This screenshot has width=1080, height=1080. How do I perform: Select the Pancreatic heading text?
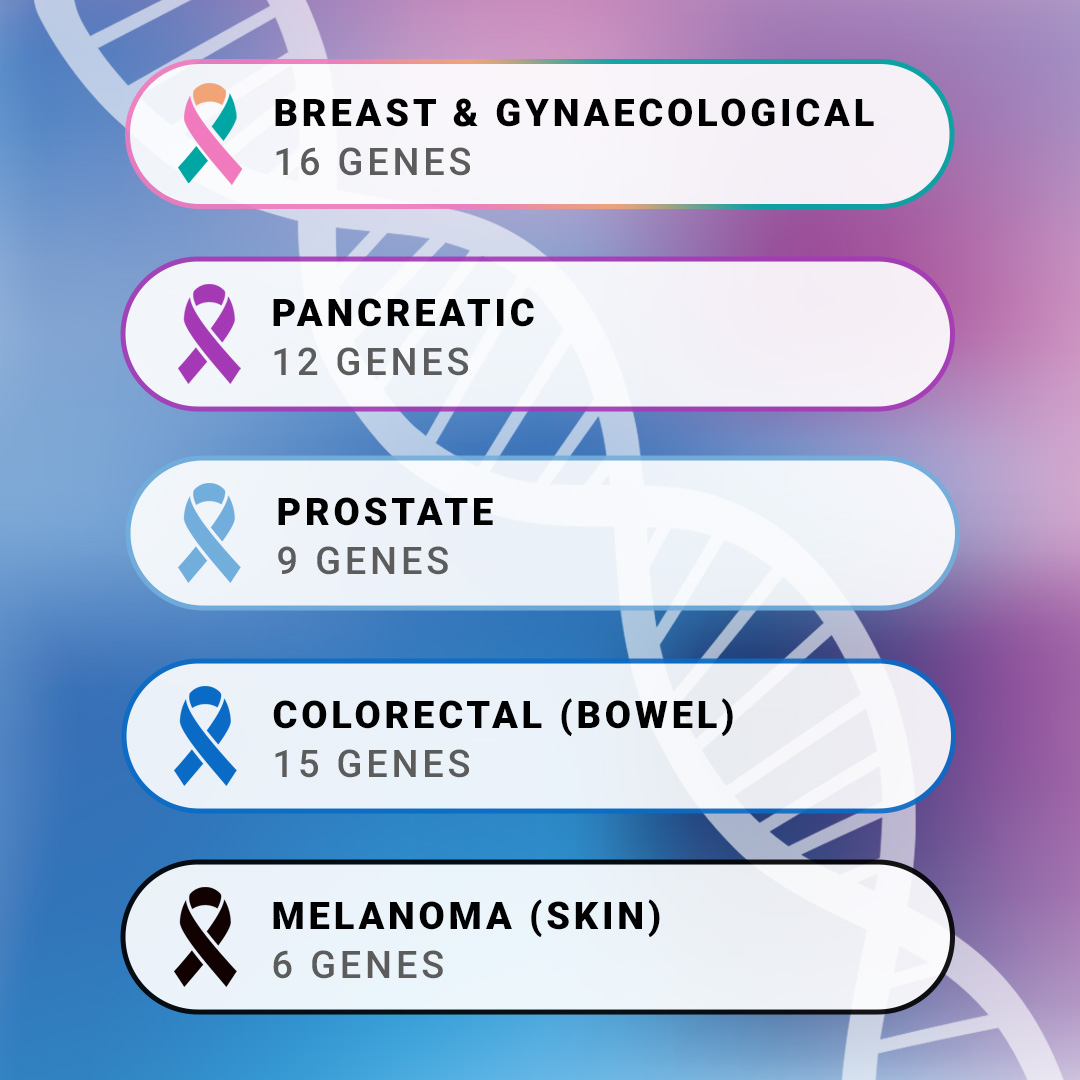coord(404,313)
